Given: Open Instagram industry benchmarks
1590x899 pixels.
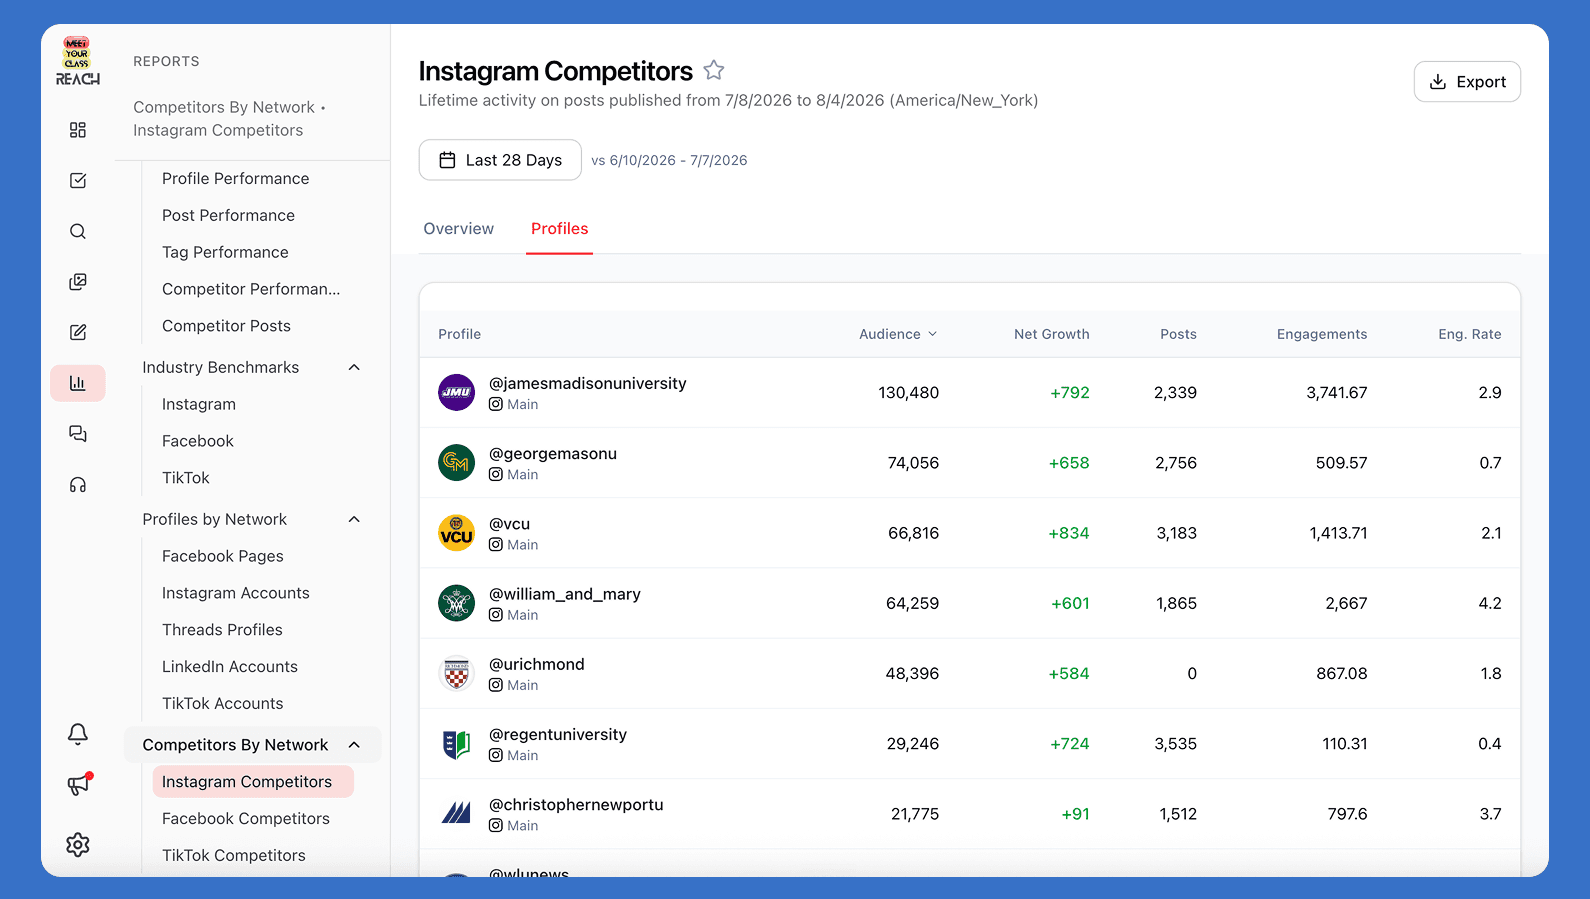Looking at the screenshot, I should coord(199,404).
